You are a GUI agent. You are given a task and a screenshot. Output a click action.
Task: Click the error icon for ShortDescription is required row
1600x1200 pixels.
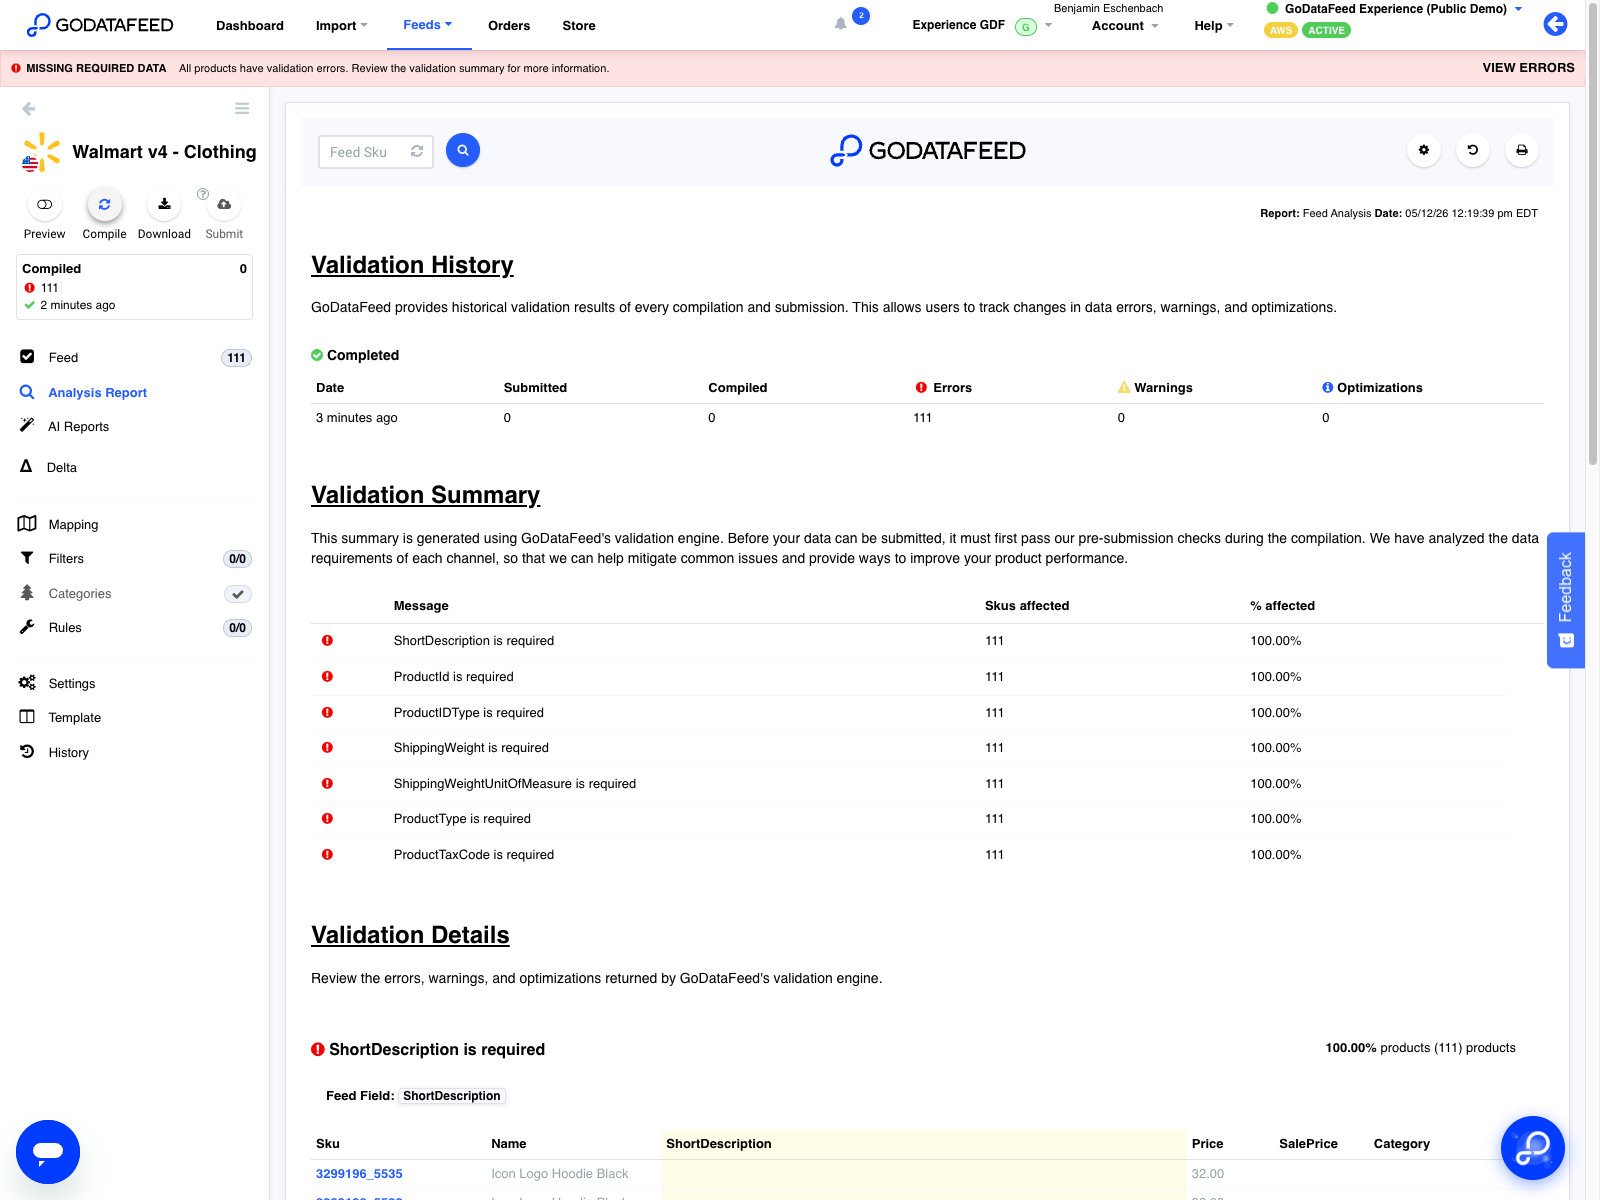[x=327, y=641]
